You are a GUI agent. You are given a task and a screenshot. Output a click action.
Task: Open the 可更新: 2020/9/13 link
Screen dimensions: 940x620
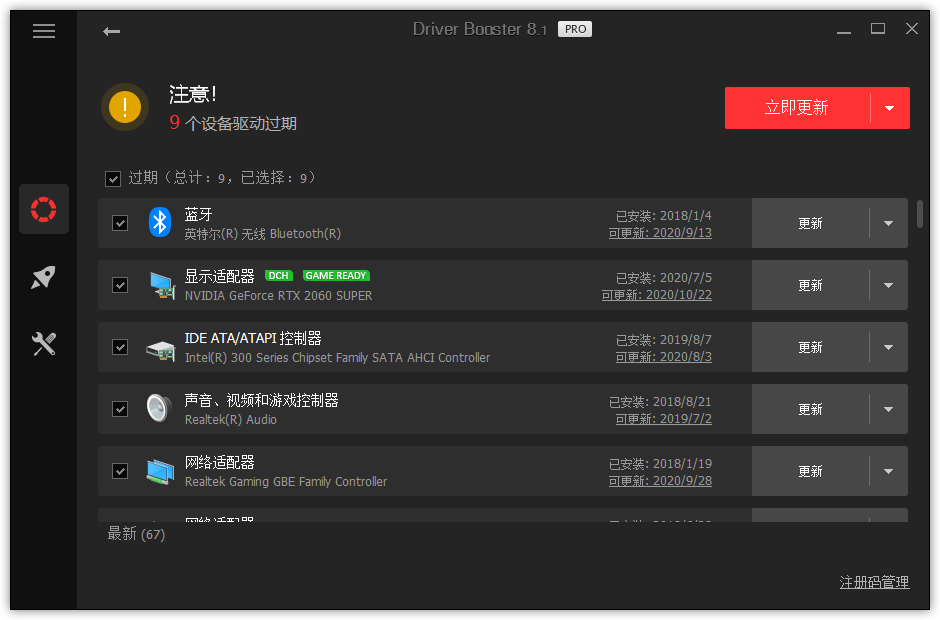click(660, 233)
